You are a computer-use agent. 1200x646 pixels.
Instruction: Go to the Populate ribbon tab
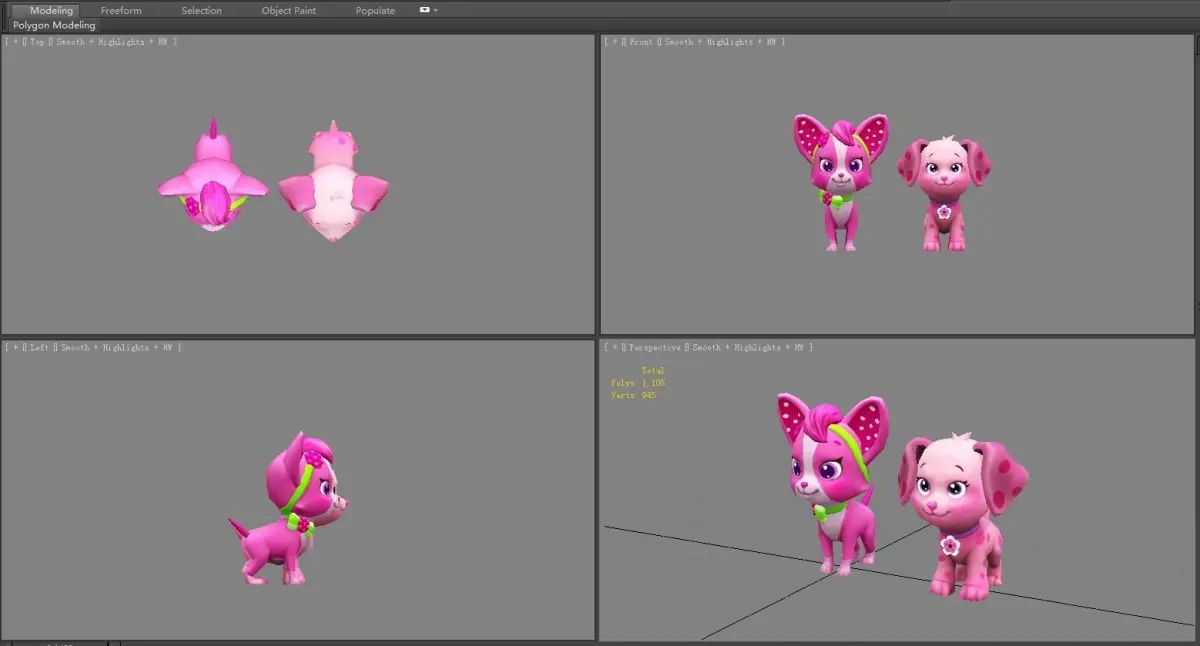point(375,10)
